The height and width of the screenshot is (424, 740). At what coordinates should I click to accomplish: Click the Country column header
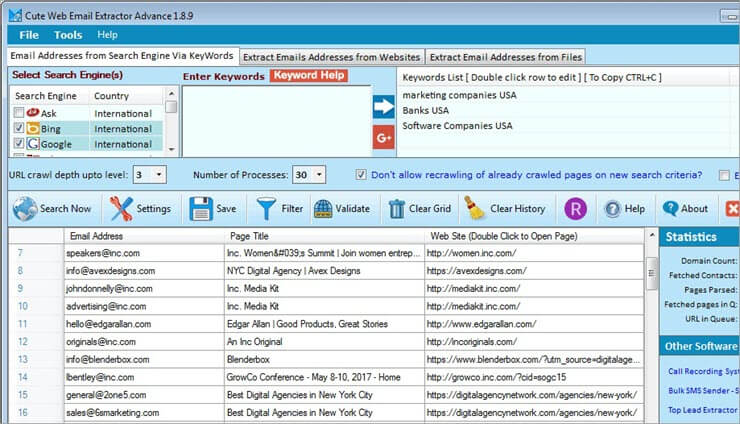click(126, 96)
